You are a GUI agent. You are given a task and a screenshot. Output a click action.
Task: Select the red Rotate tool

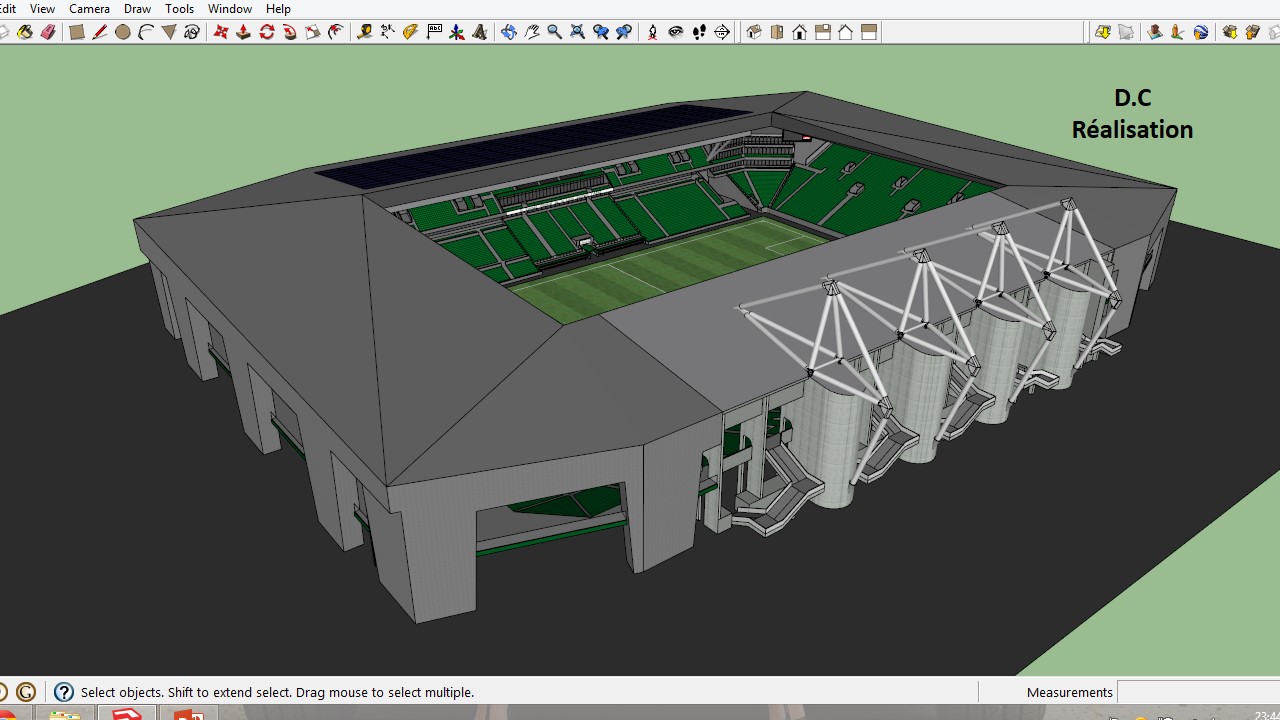pos(267,32)
